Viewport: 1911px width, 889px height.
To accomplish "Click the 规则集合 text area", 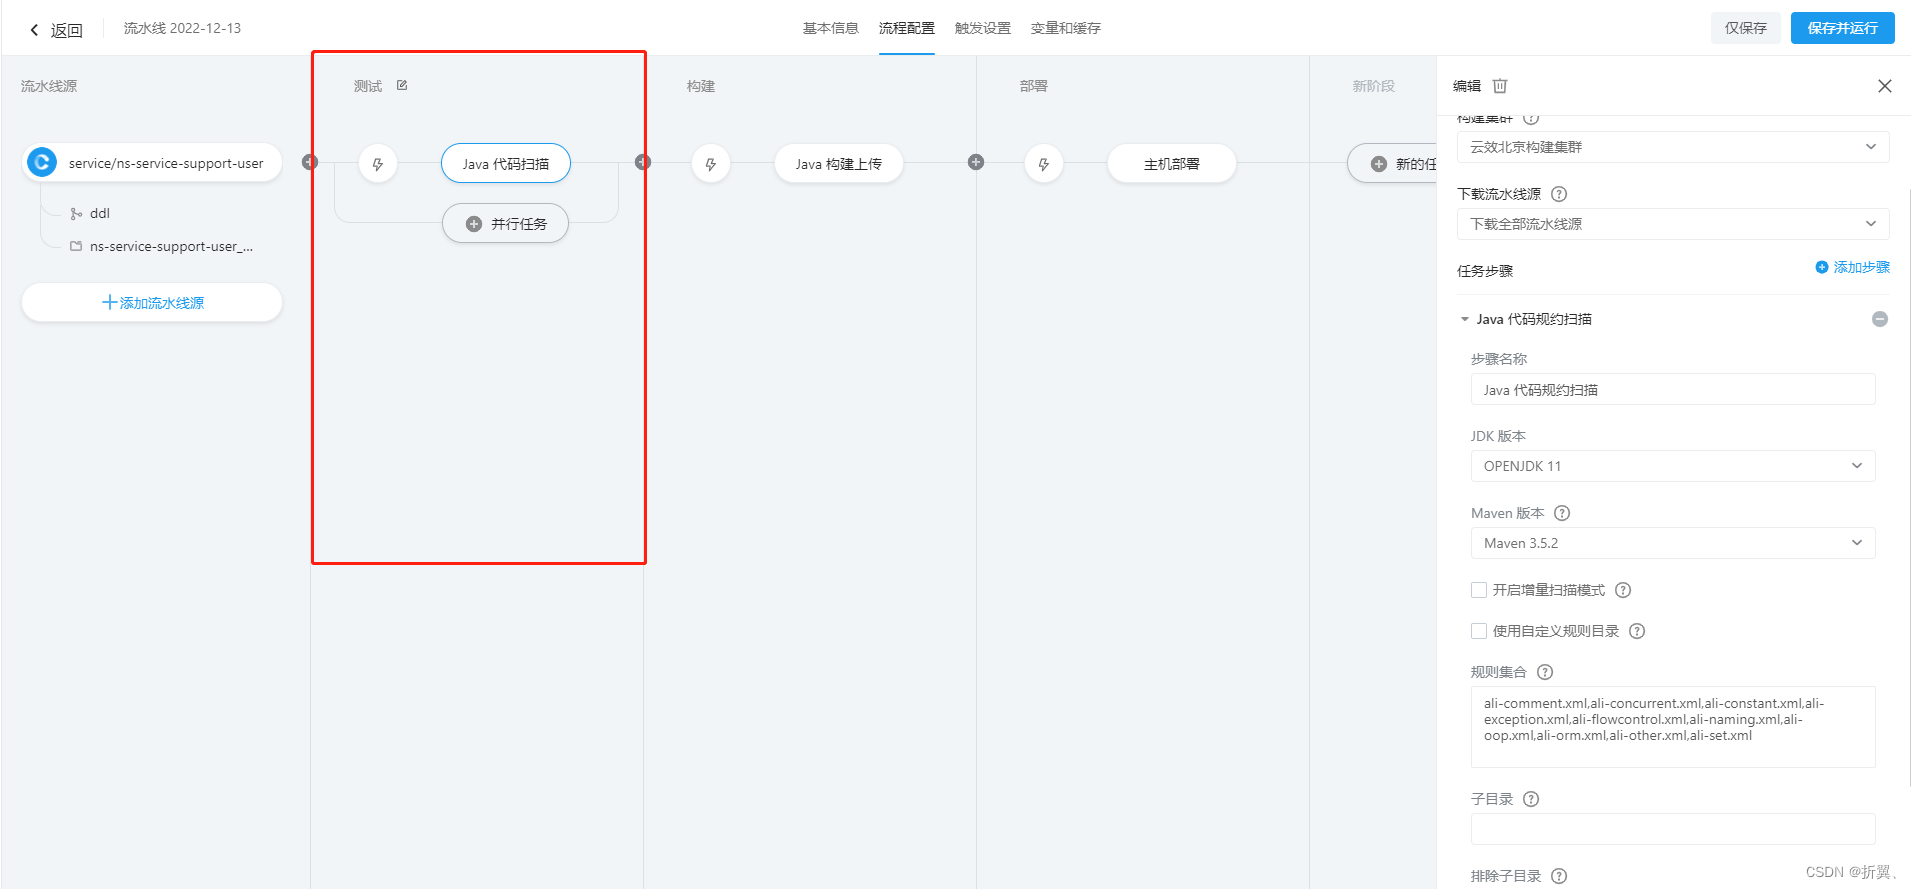I will pyautogui.click(x=1673, y=727).
